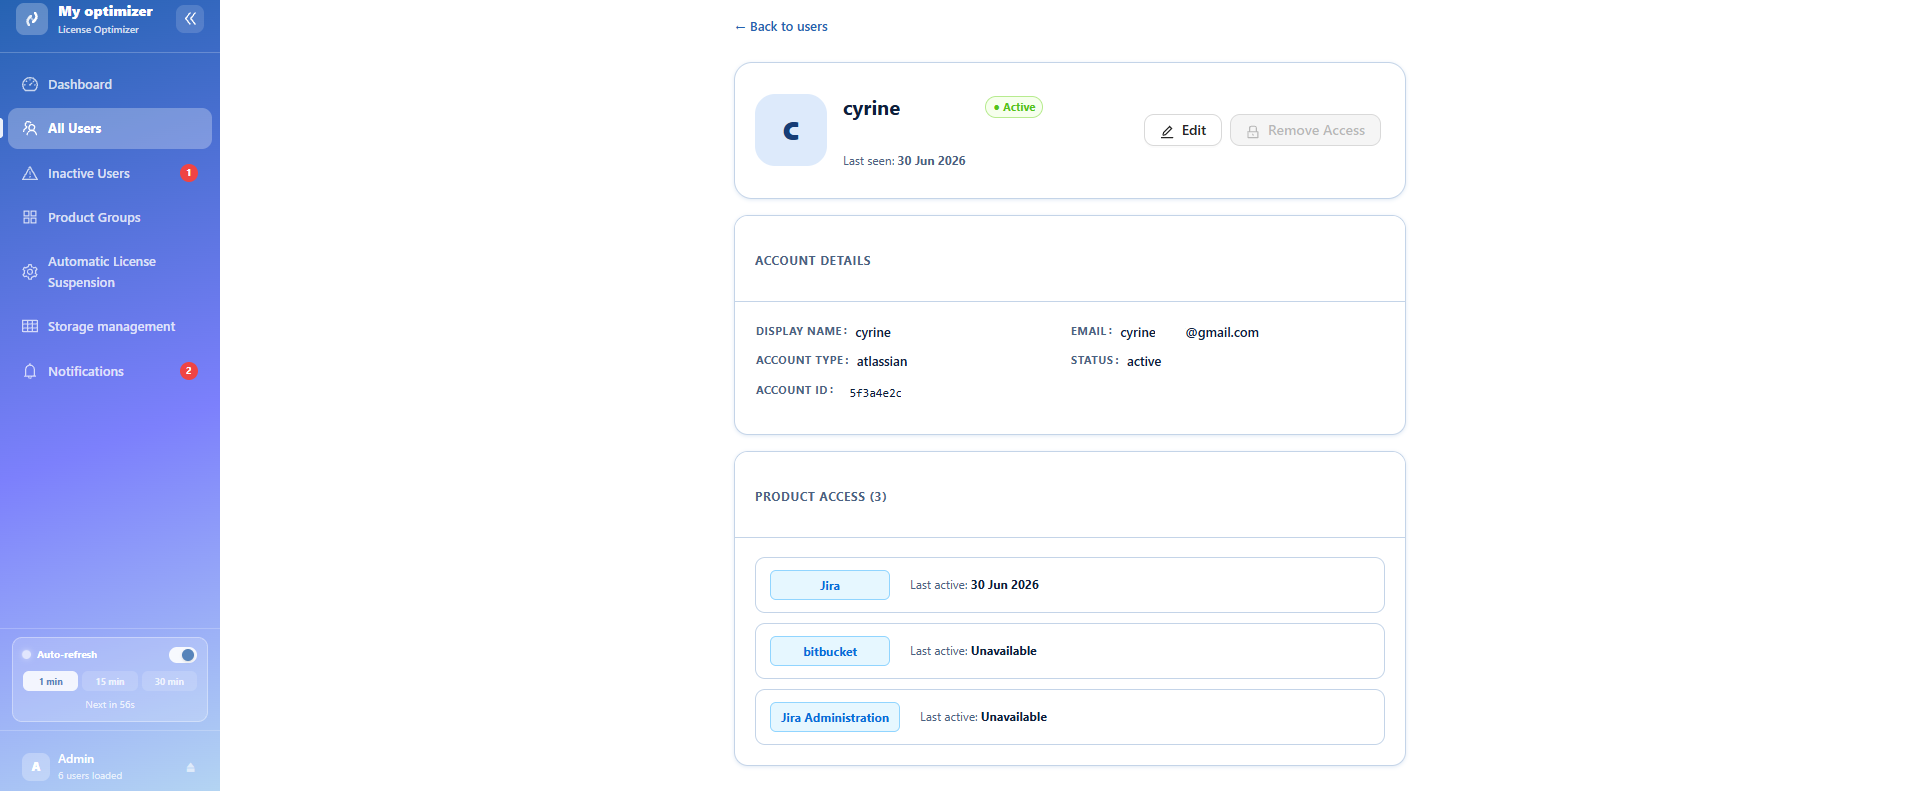Image resolution: width=1919 pixels, height=791 pixels.
Task: Go back to users list
Action: click(781, 27)
